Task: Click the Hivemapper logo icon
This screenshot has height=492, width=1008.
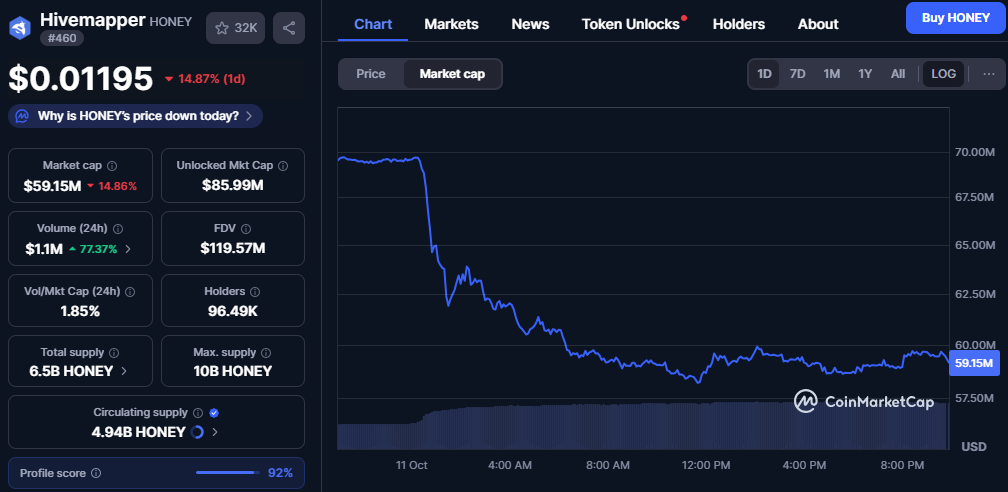Action: pyautogui.click(x=20, y=27)
